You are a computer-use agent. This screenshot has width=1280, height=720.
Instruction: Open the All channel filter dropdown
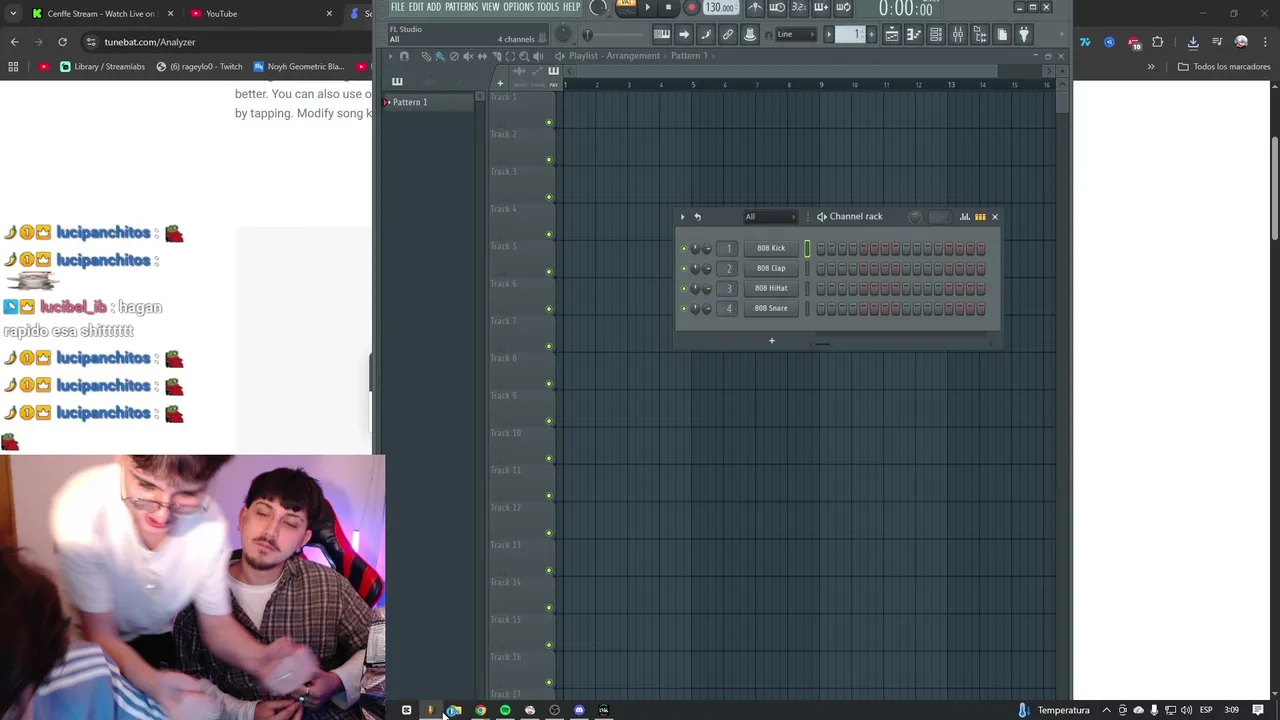point(769,217)
